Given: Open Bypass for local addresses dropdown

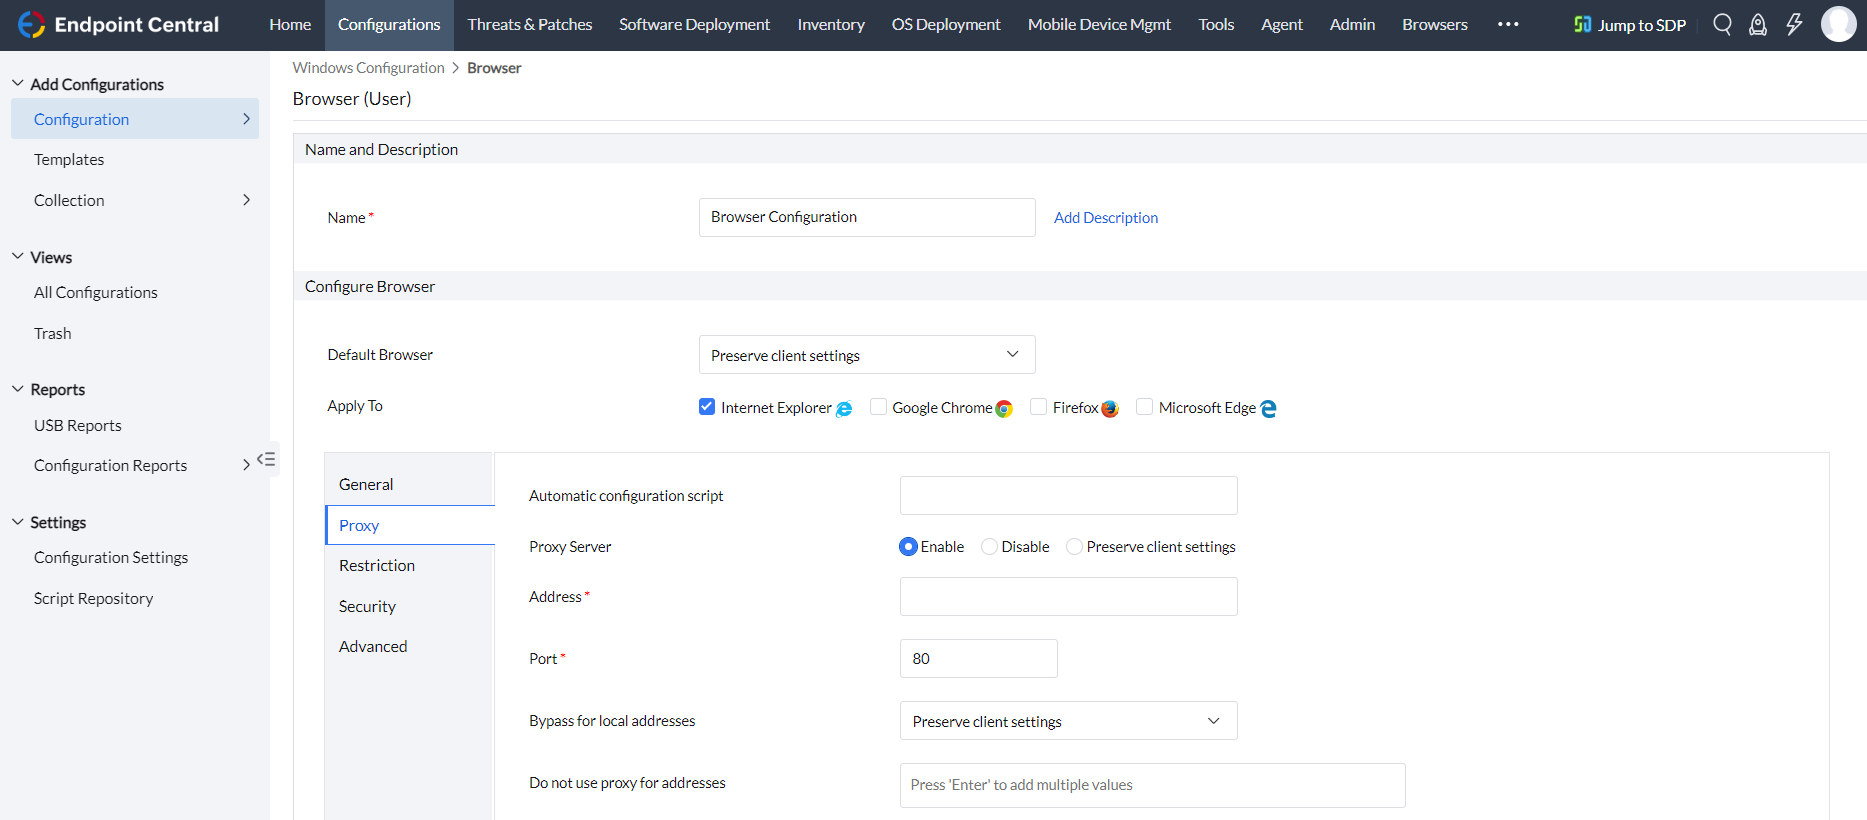Looking at the screenshot, I should pos(1068,721).
